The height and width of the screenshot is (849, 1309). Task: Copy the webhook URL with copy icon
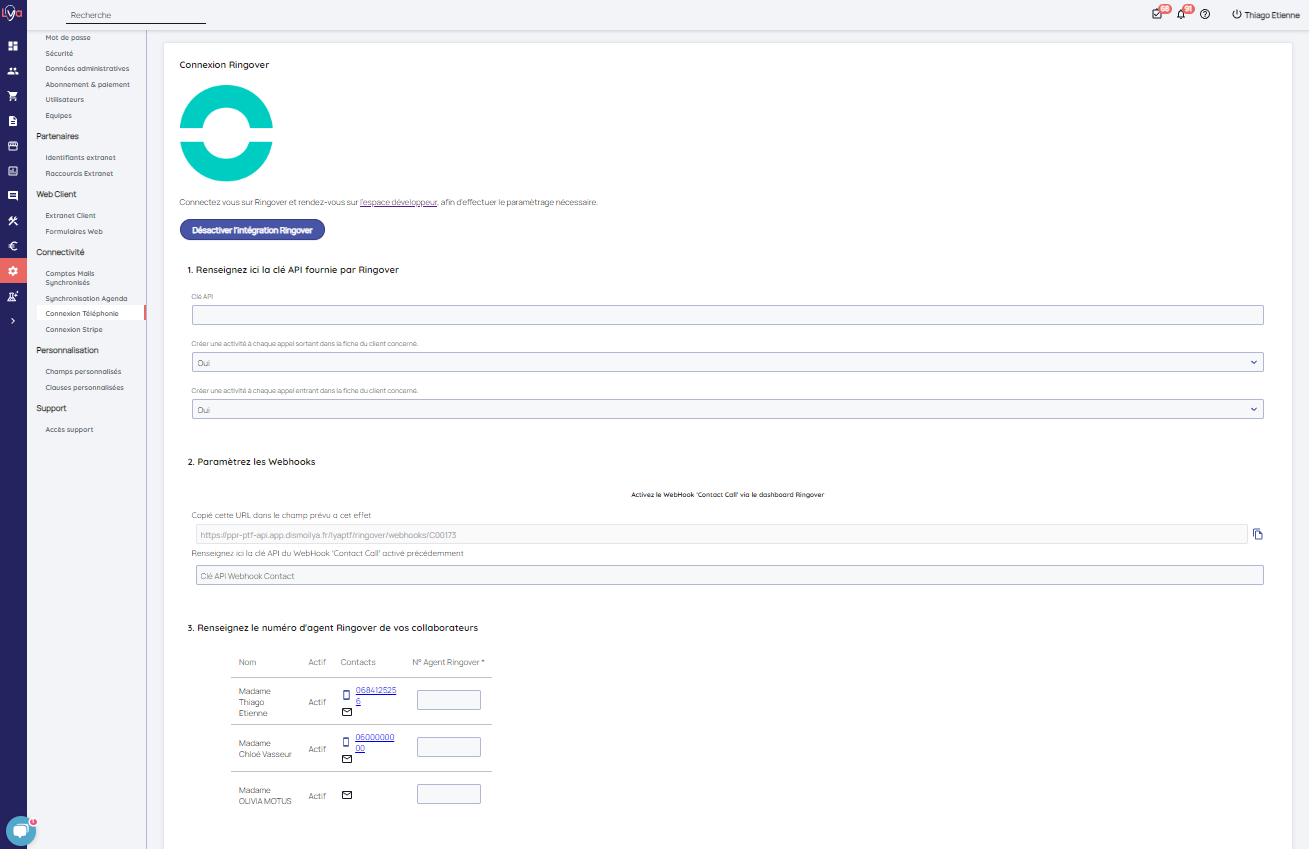(1258, 534)
